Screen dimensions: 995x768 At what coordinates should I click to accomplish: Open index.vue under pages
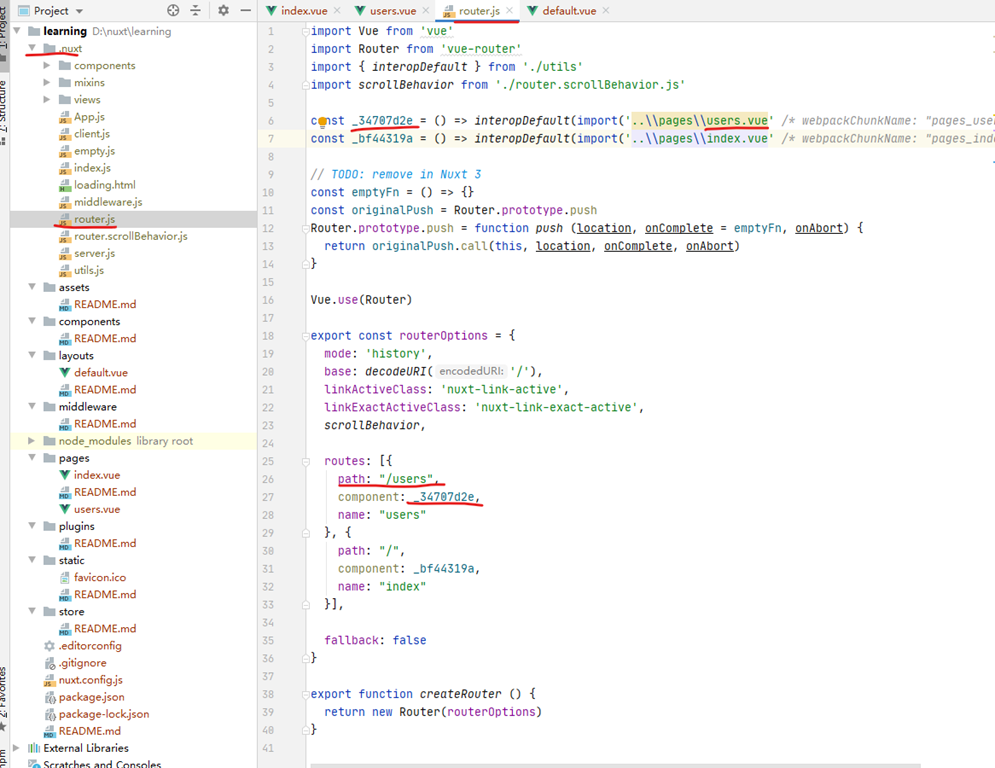click(x=96, y=475)
